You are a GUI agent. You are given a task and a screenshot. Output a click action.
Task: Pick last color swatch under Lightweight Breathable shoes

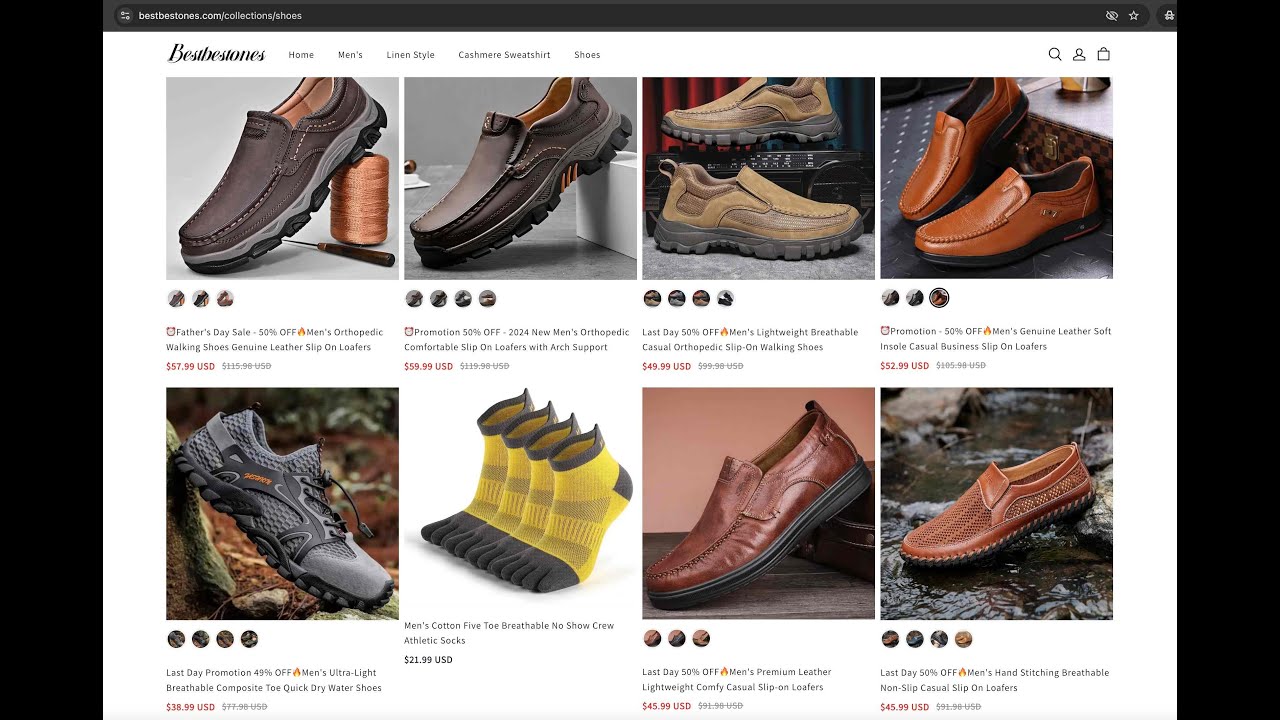(725, 298)
